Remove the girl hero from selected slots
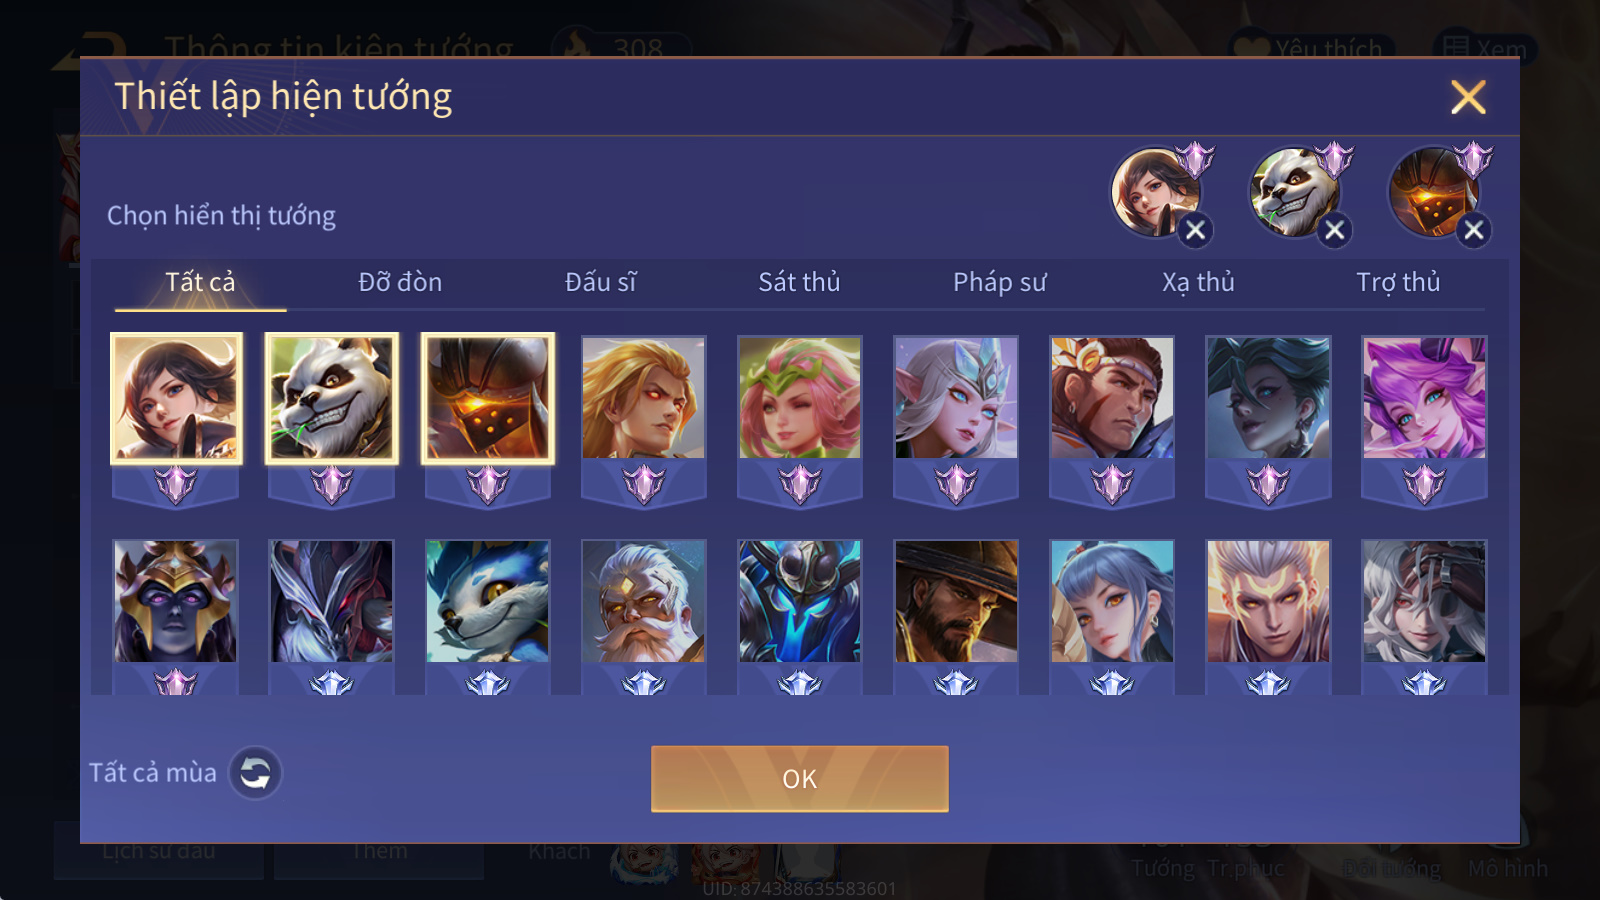Screen dimensions: 1600x900 pos(1195,231)
